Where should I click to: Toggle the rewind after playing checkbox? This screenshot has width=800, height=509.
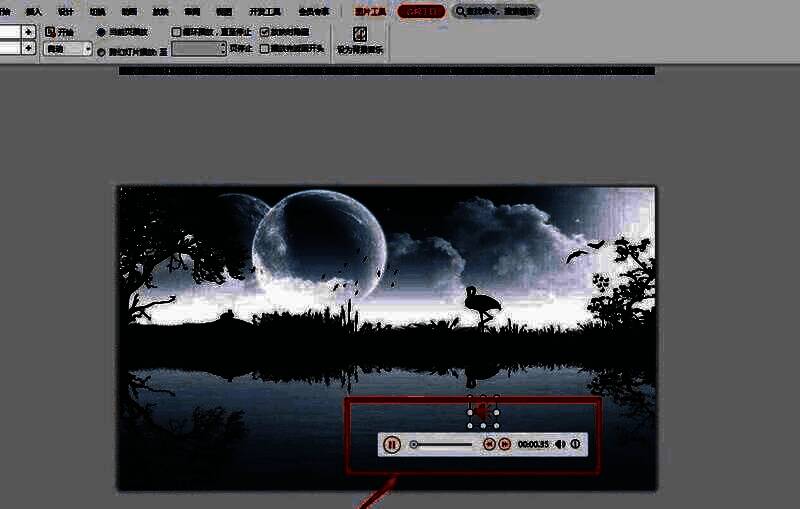pos(264,48)
